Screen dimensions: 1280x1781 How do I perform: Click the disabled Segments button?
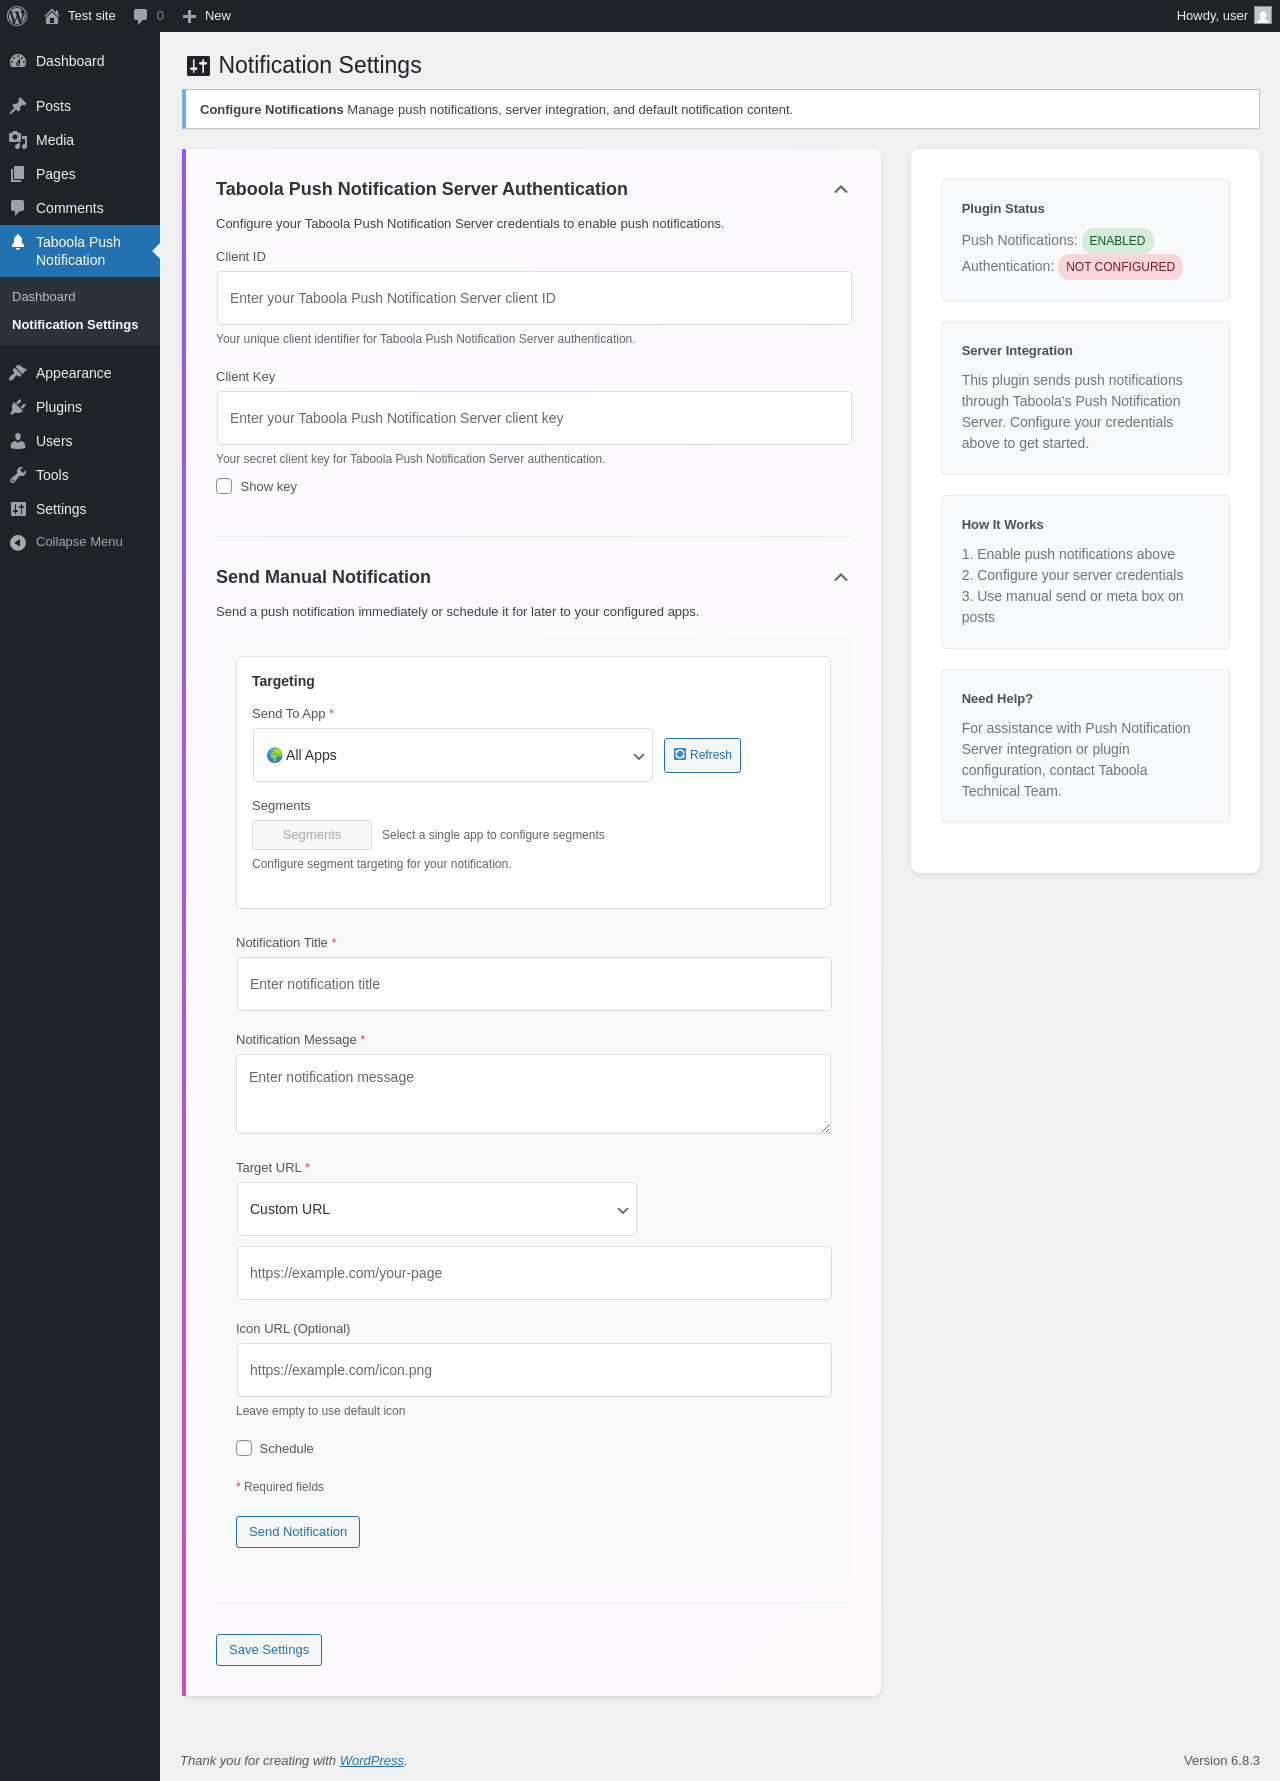(x=312, y=835)
